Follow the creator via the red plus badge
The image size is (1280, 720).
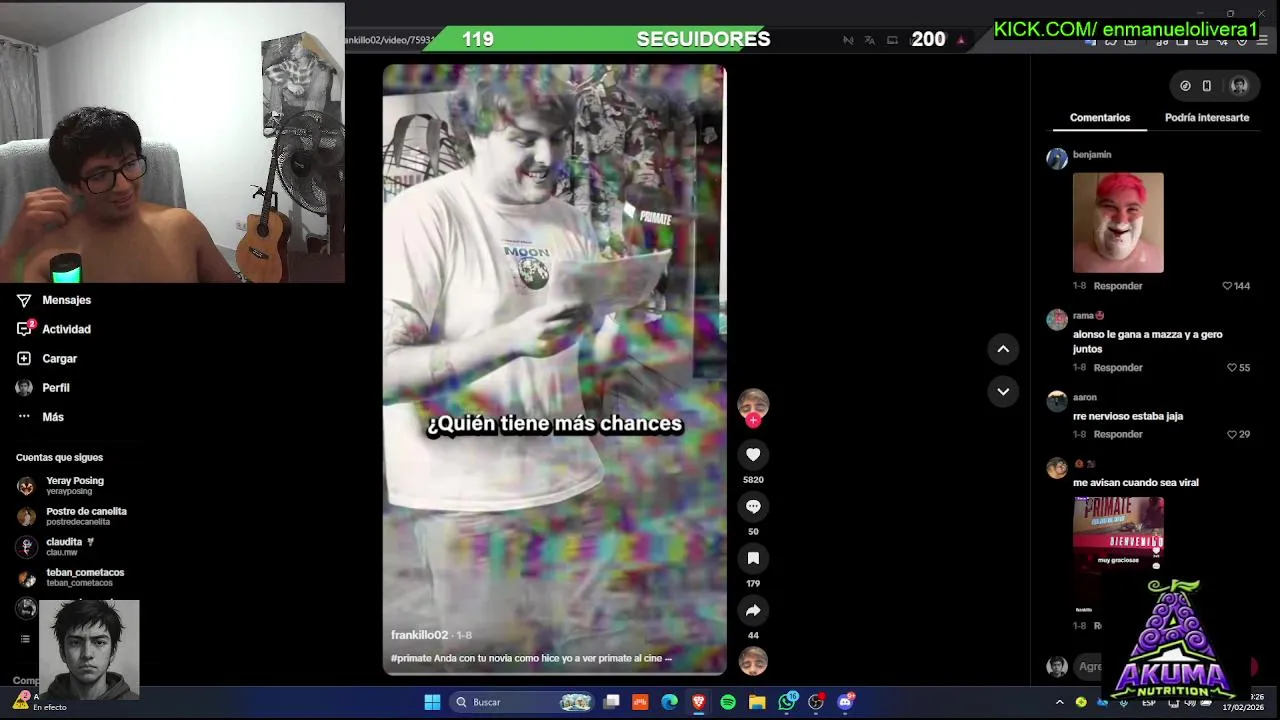pos(753,421)
